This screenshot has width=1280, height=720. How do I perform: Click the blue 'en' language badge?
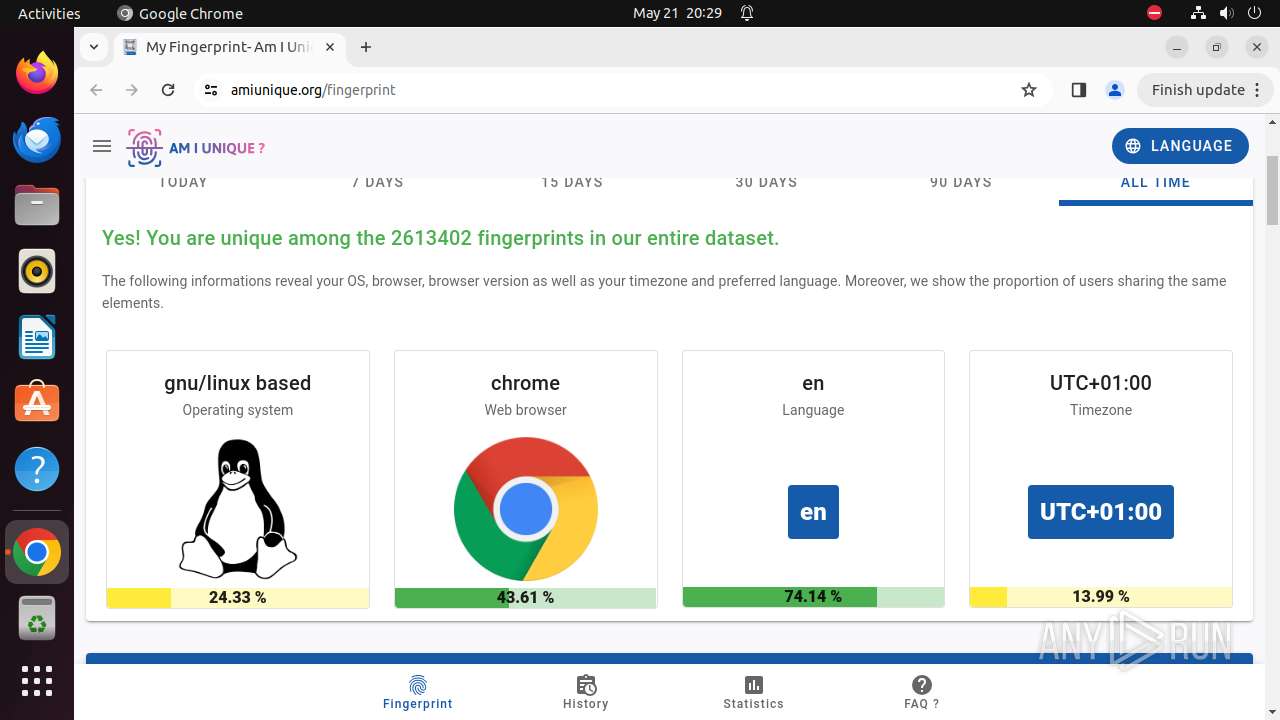click(813, 512)
